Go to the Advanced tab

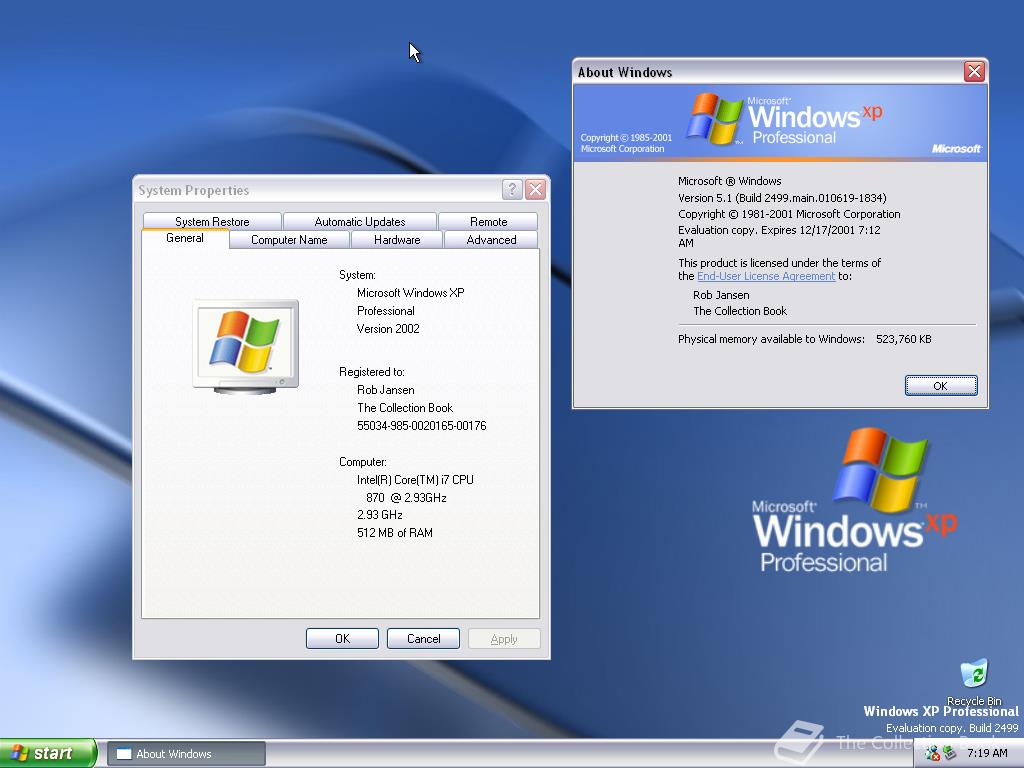coord(491,240)
